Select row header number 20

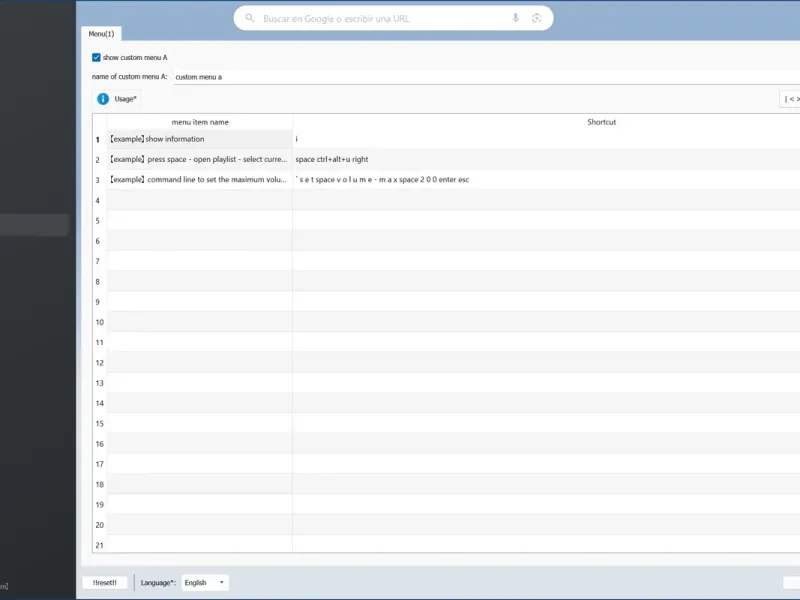point(100,525)
